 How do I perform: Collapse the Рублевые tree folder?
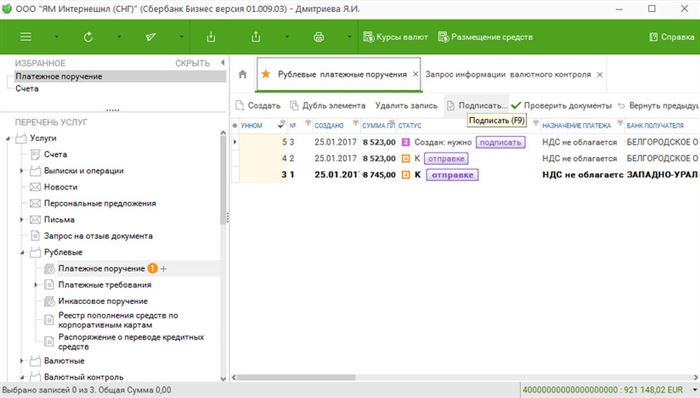(22, 253)
